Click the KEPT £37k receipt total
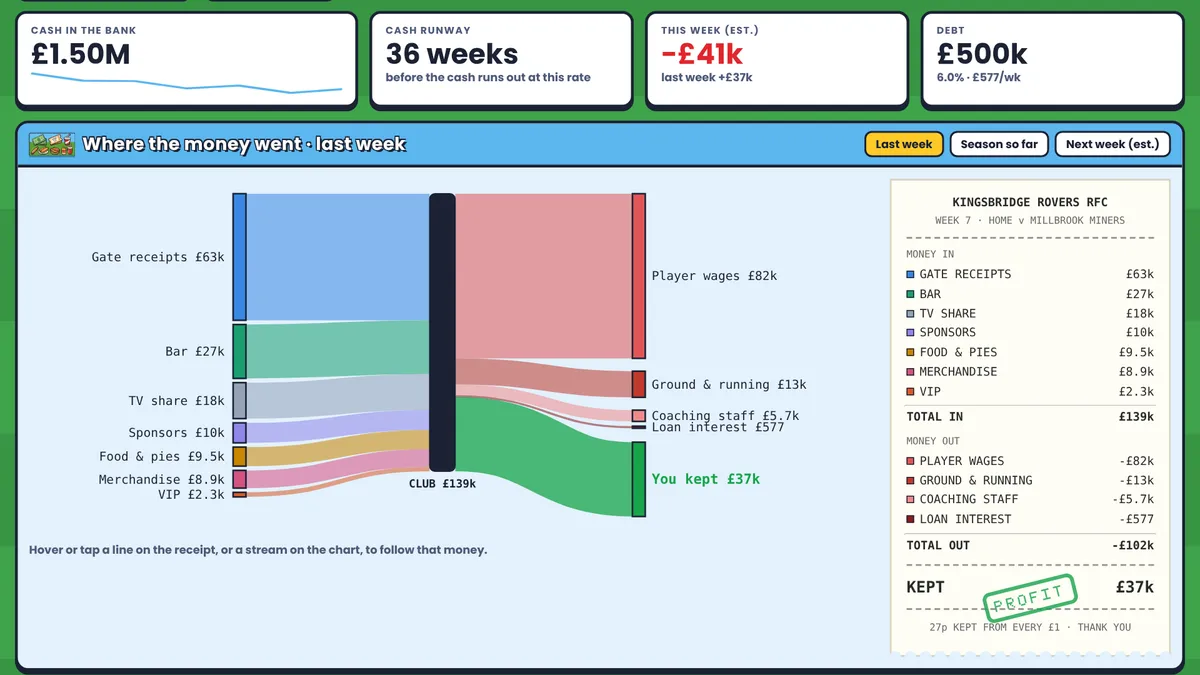 click(x=1030, y=587)
